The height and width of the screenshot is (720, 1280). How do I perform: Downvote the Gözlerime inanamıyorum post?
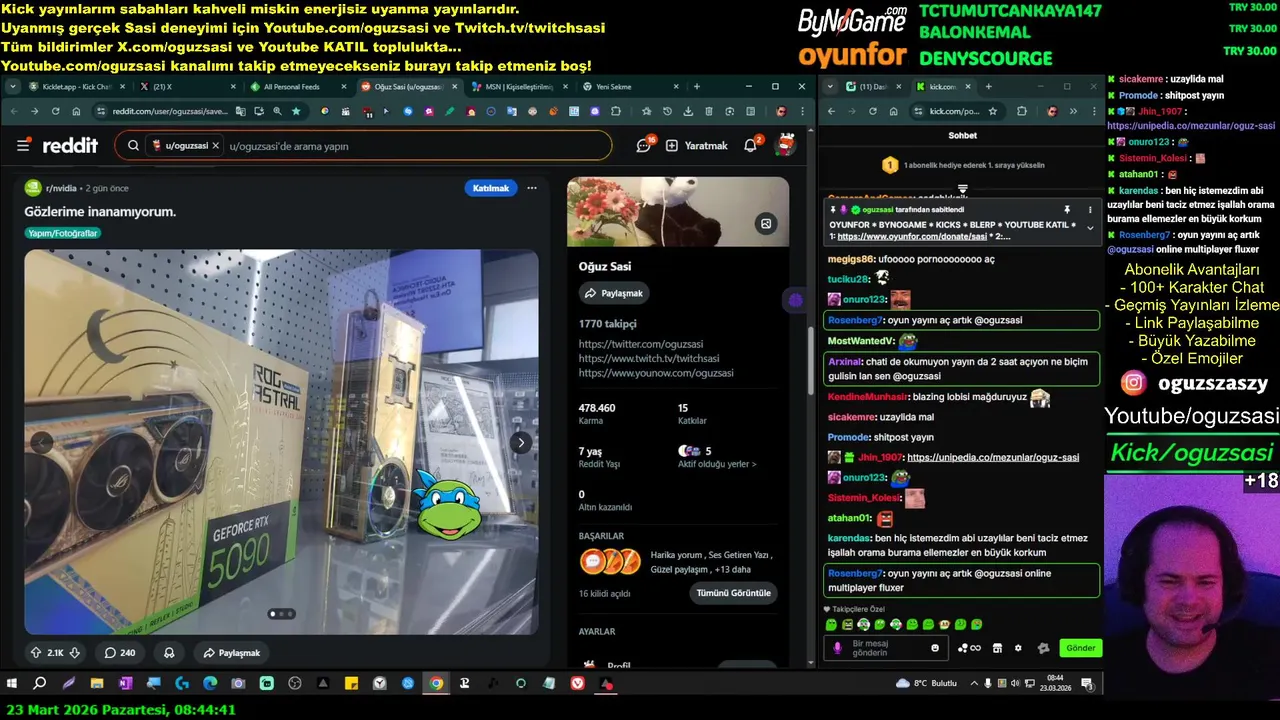point(74,653)
